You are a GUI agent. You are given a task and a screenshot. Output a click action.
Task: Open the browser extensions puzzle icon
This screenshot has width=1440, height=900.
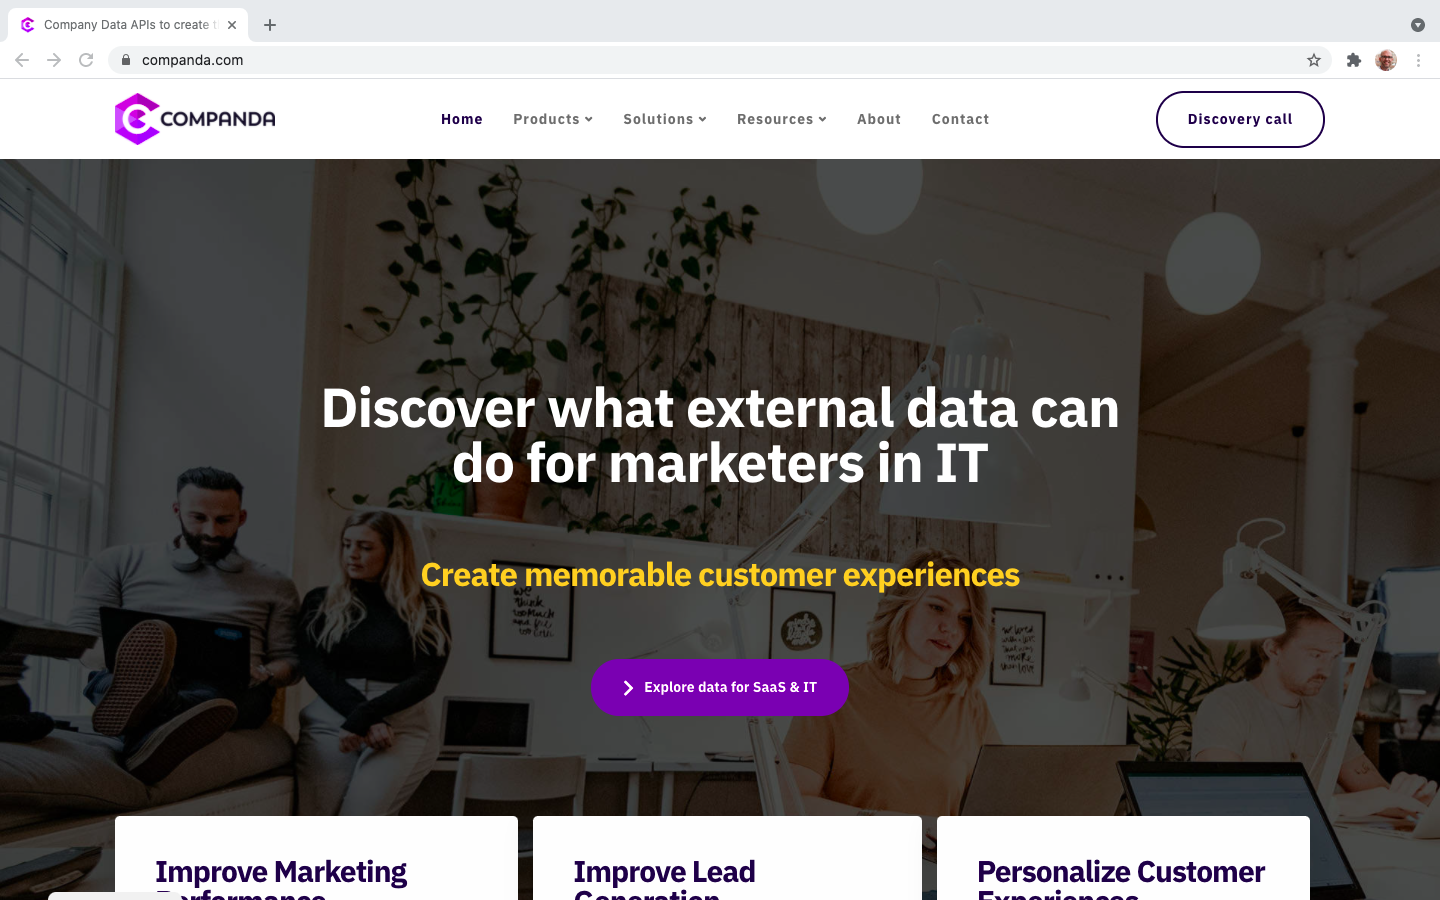pyautogui.click(x=1354, y=60)
